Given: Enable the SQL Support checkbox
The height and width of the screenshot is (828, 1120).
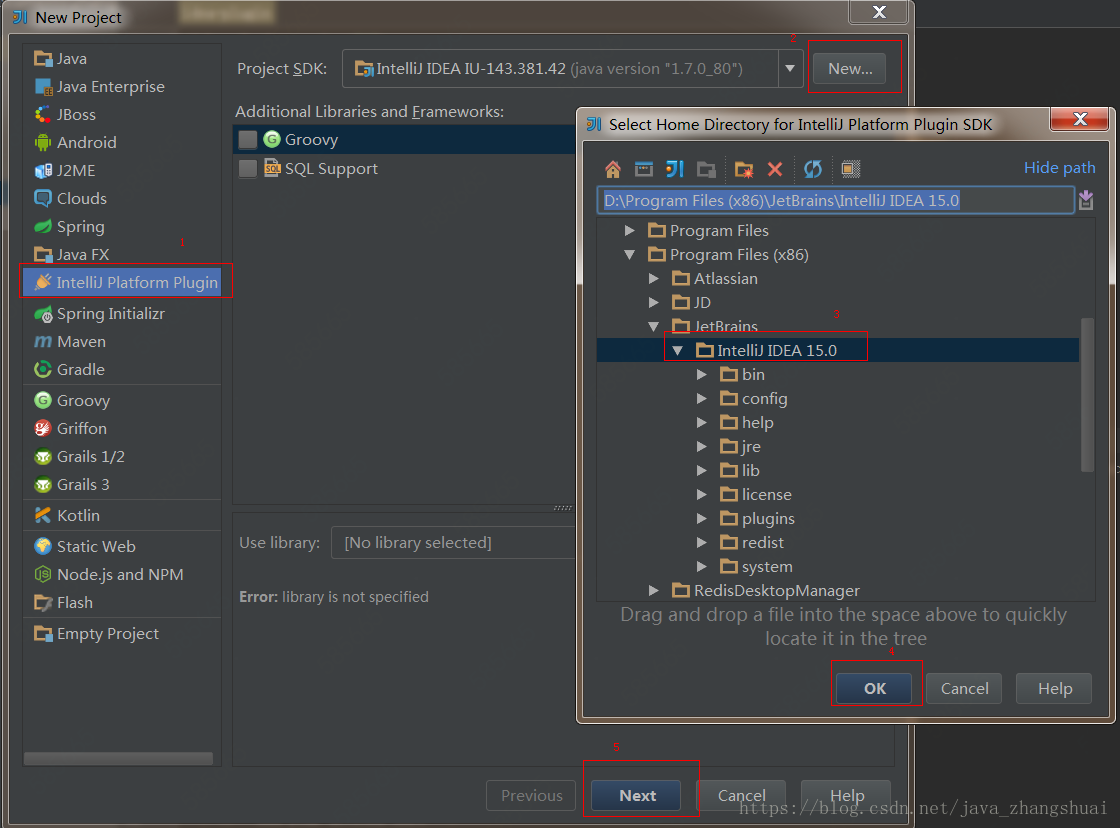Looking at the screenshot, I should pyautogui.click(x=248, y=169).
